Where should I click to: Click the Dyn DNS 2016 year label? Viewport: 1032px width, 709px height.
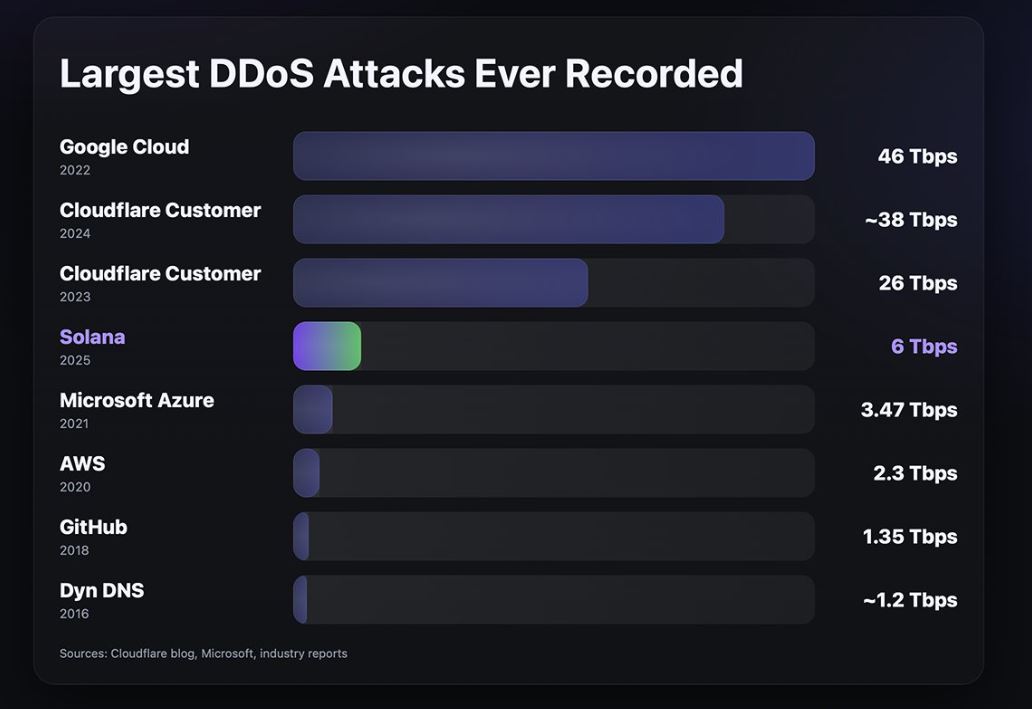pyautogui.click(x=74, y=613)
